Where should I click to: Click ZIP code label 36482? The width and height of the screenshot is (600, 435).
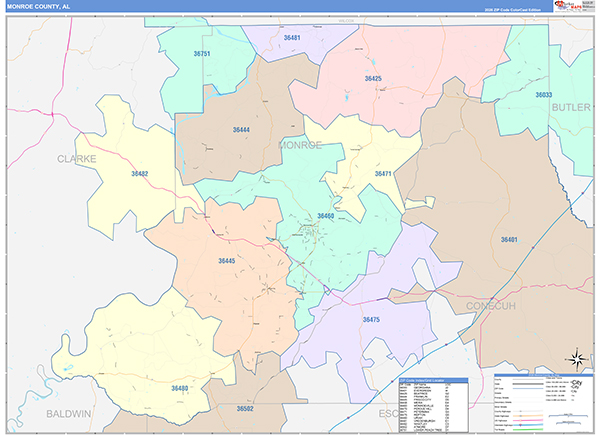pos(140,174)
